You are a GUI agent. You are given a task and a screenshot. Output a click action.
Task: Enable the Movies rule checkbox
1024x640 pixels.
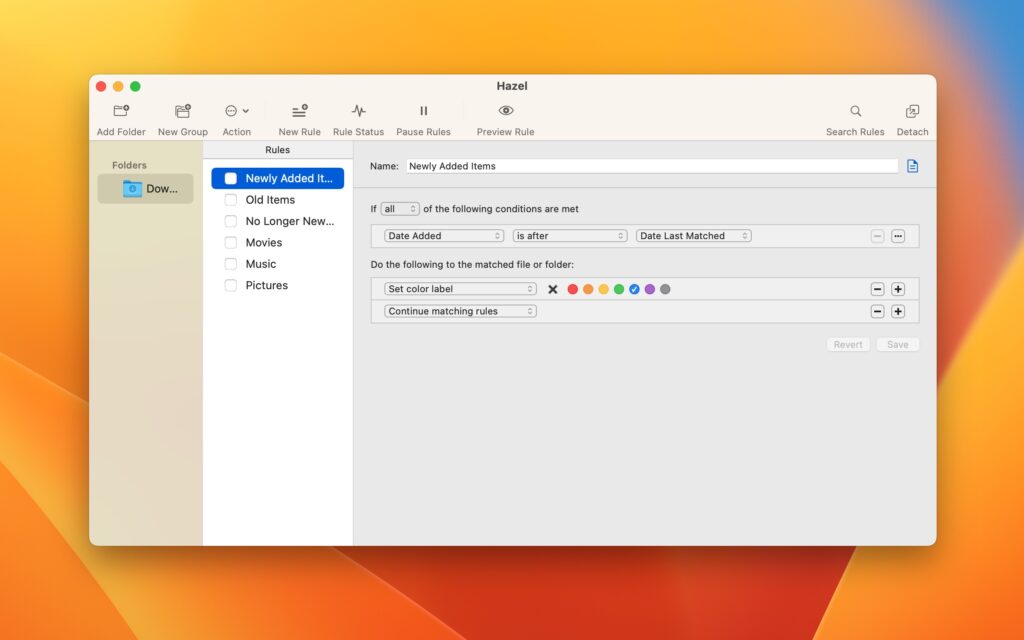tap(231, 242)
